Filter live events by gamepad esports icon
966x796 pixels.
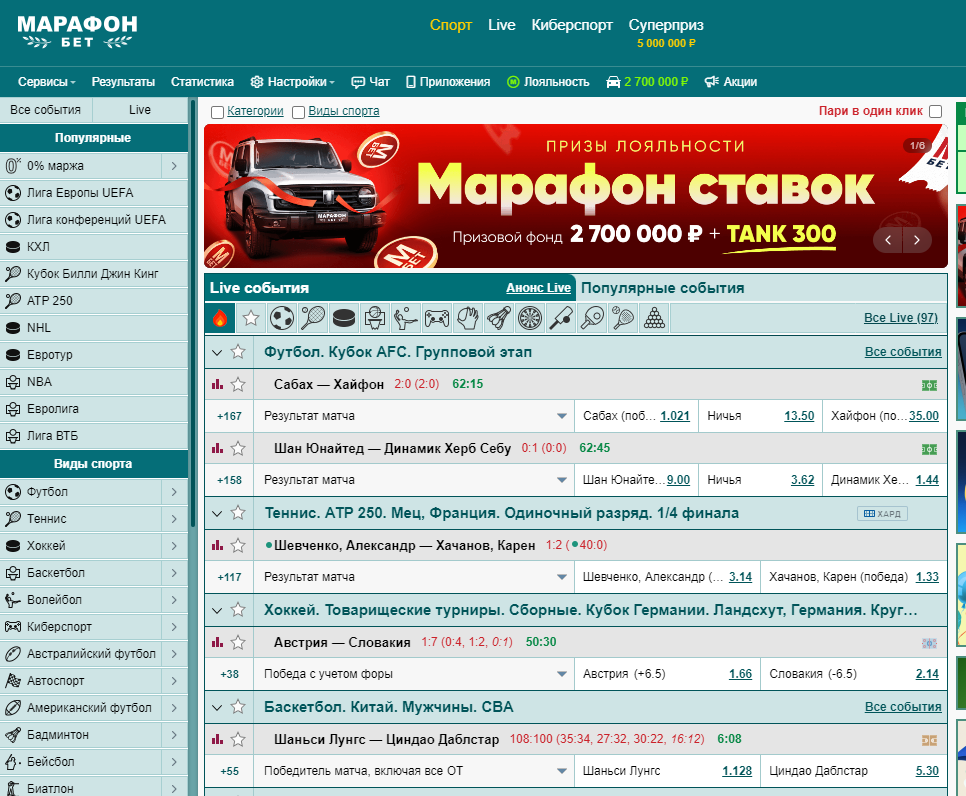coord(437,318)
